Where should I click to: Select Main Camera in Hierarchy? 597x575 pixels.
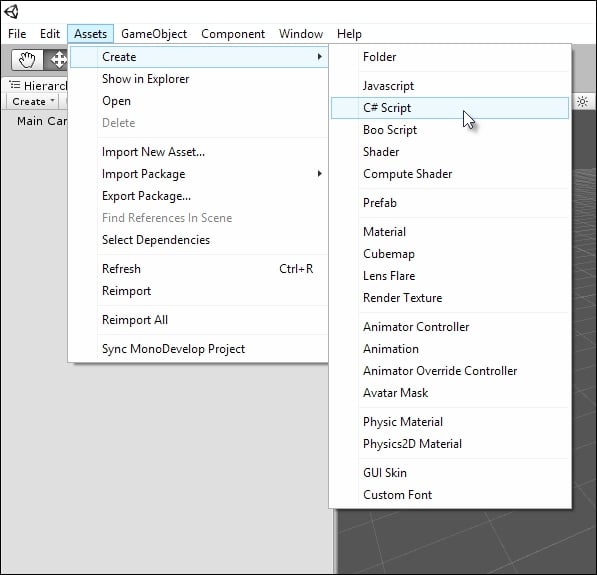click(42, 121)
